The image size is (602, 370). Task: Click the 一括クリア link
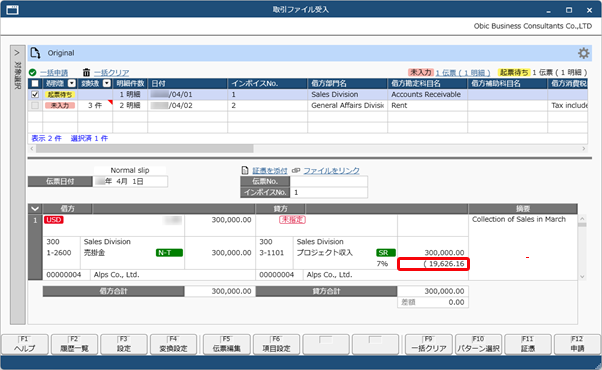click(111, 73)
